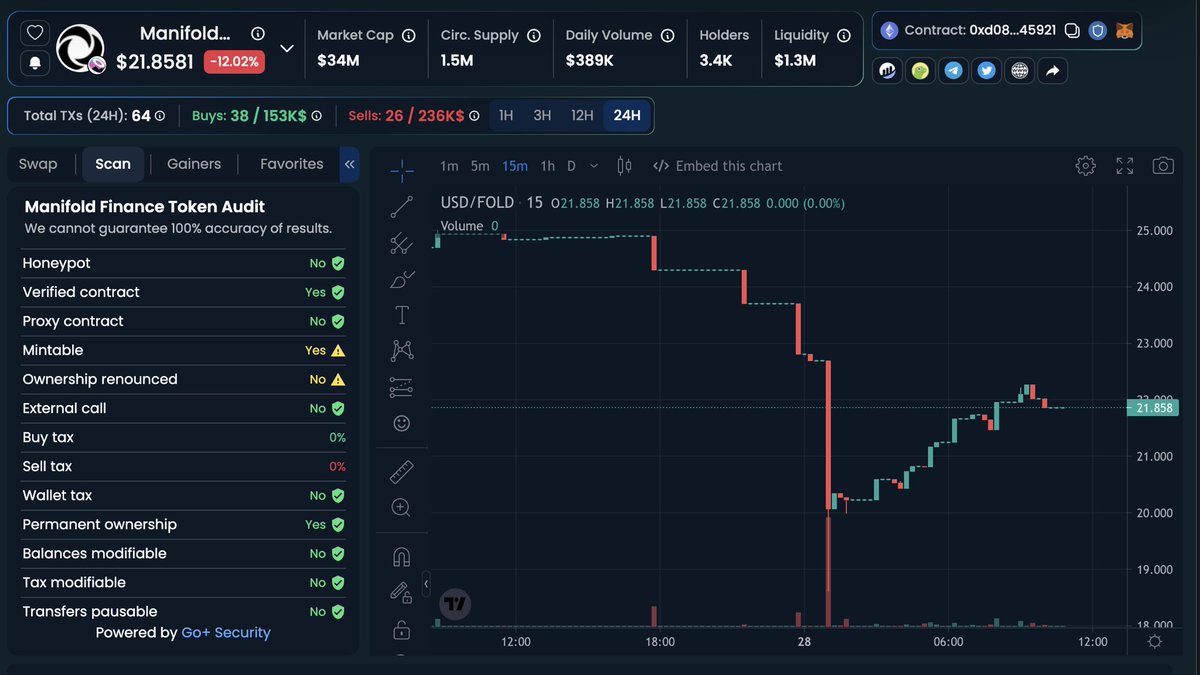Copy the contract address
1200x675 pixels.
[1071, 30]
